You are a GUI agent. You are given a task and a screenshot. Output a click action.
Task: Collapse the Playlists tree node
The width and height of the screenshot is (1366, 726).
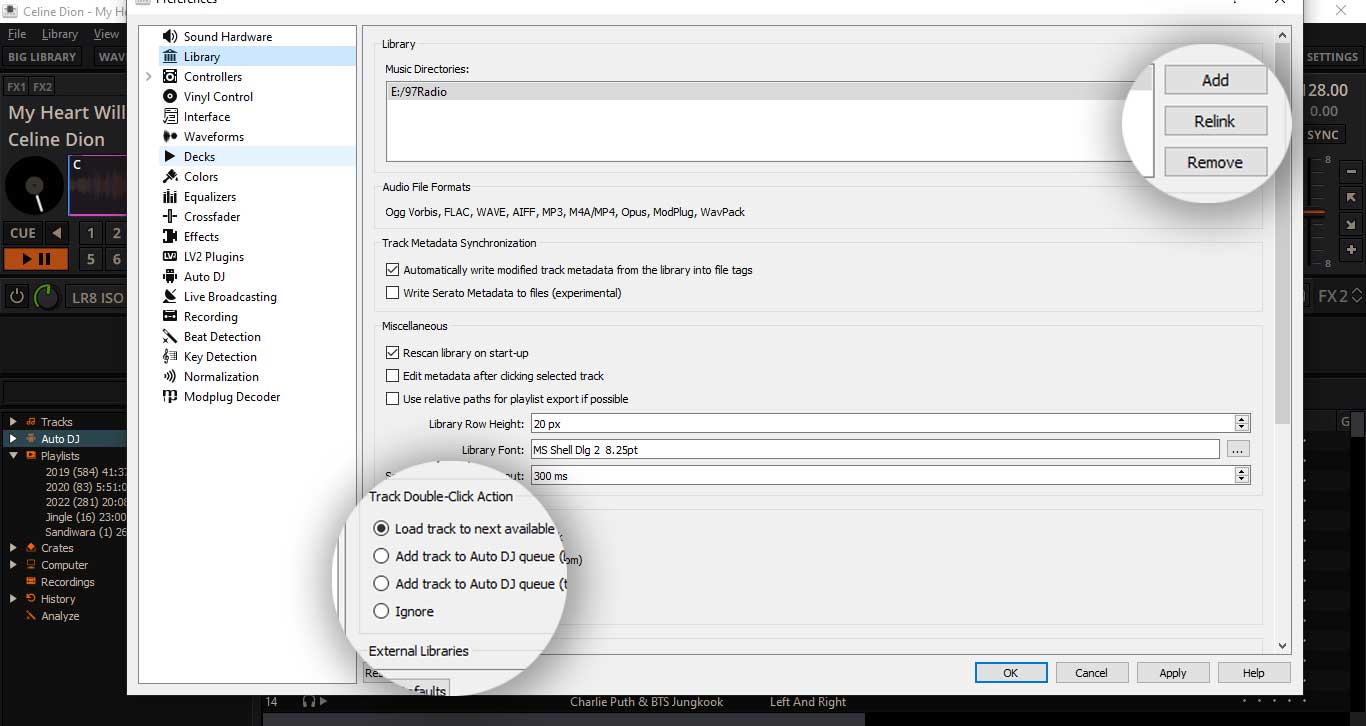(13, 456)
